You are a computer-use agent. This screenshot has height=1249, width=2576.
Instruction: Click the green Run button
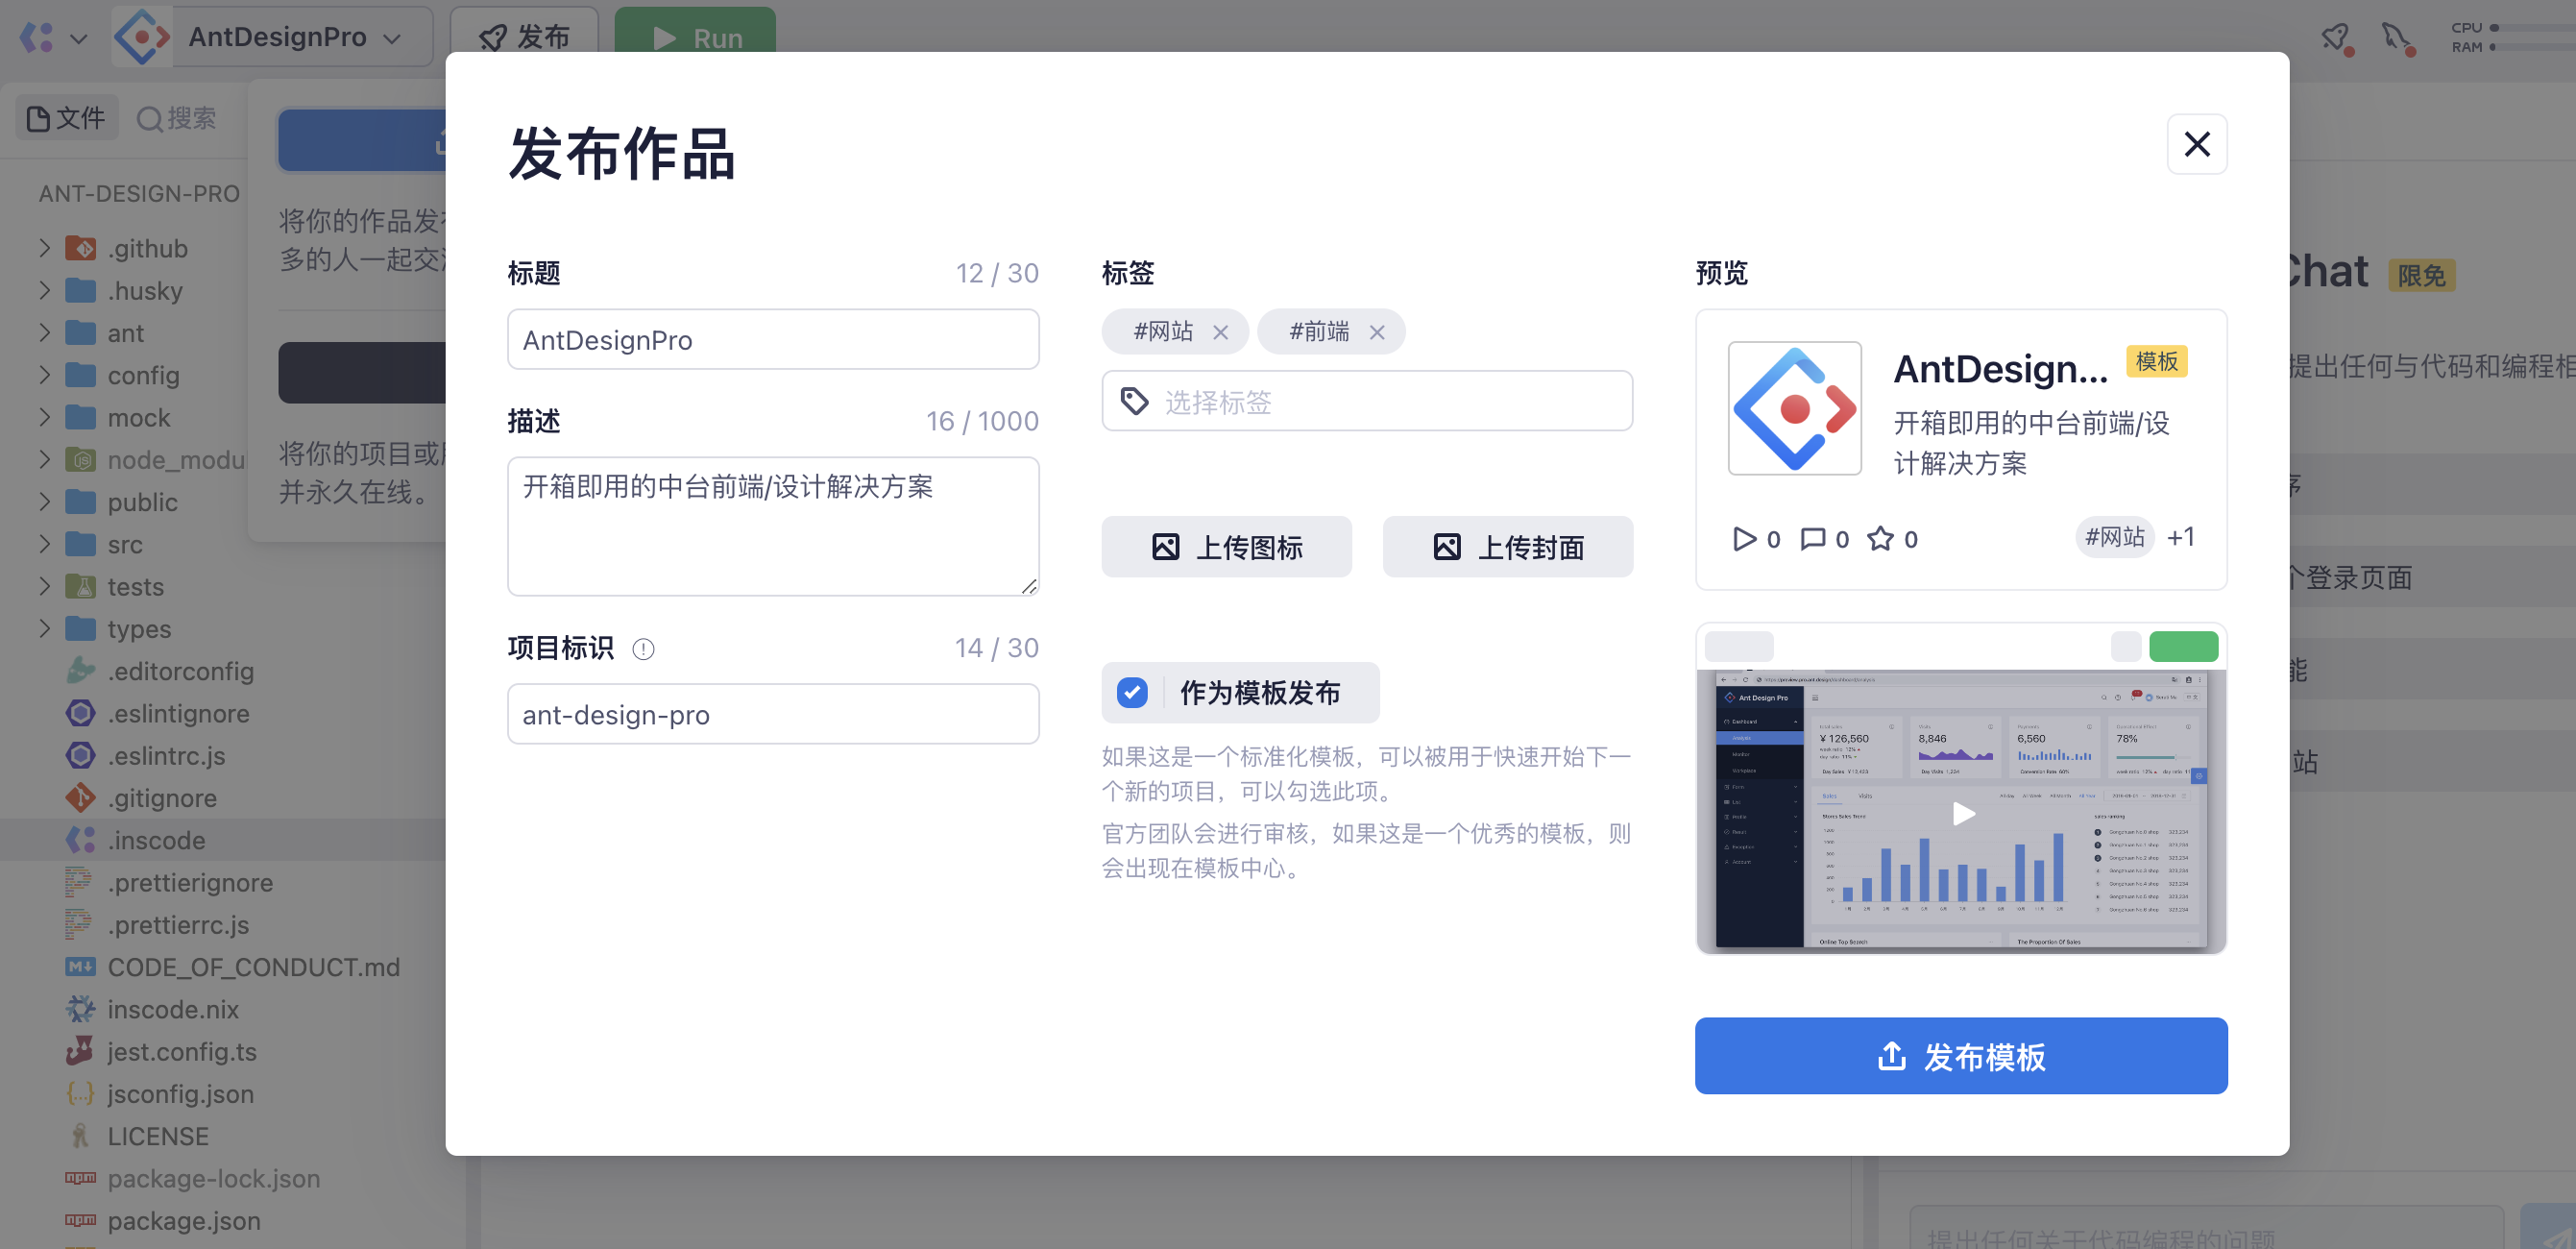695,37
